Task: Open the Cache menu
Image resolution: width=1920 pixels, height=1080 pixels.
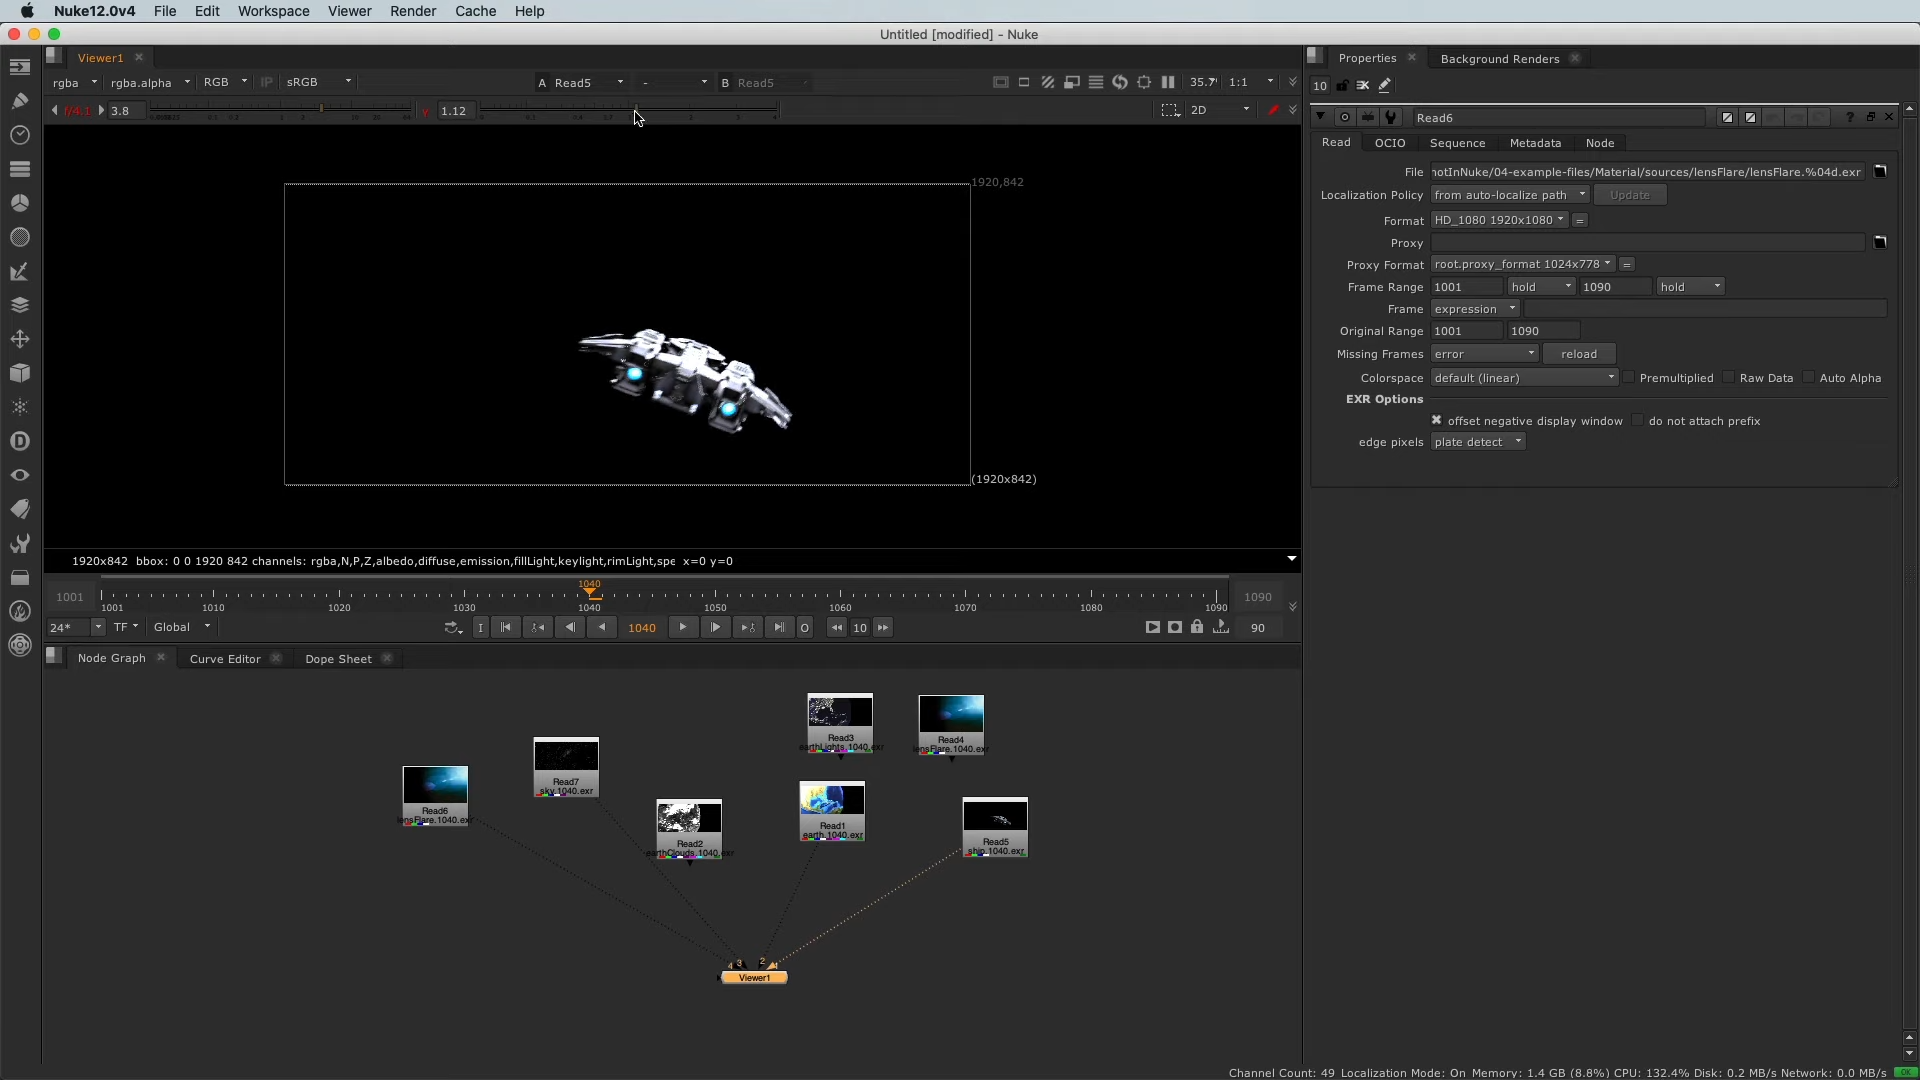Action: pos(475,11)
